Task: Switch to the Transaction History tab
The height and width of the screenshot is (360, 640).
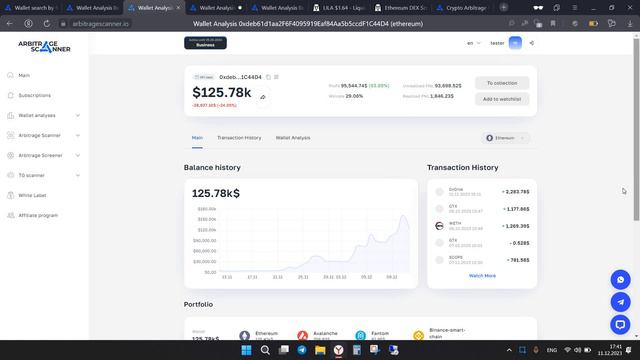Action: pyautogui.click(x=239, y=138)
